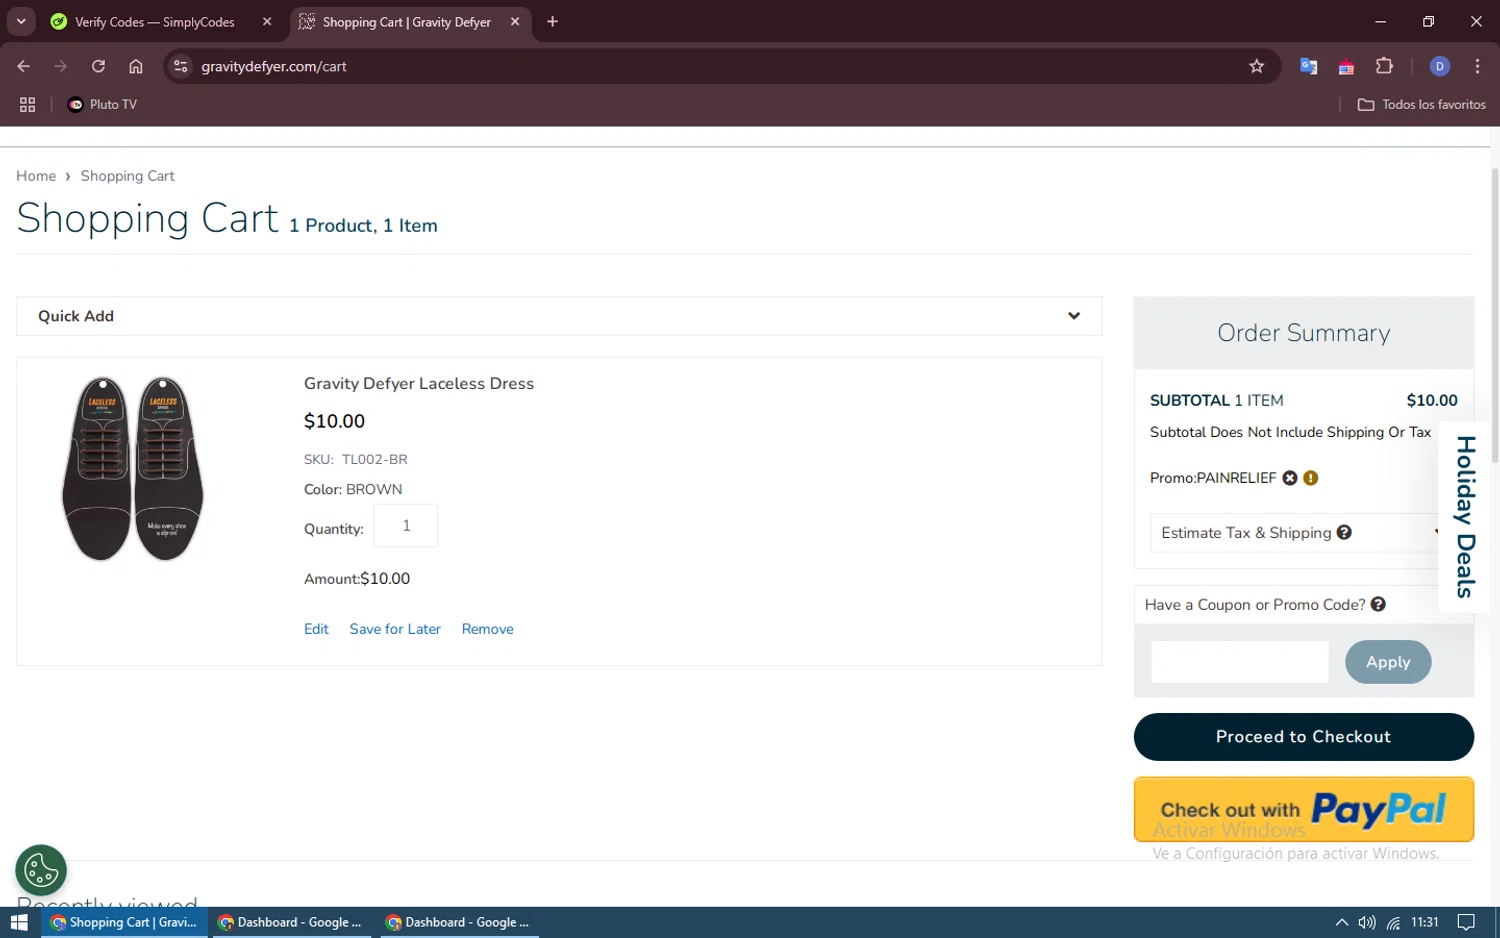Open the first Dashboard - Google taskbar window
Image resolution: width=1500 pixels, height=938 pixels.
click(291, 922)
